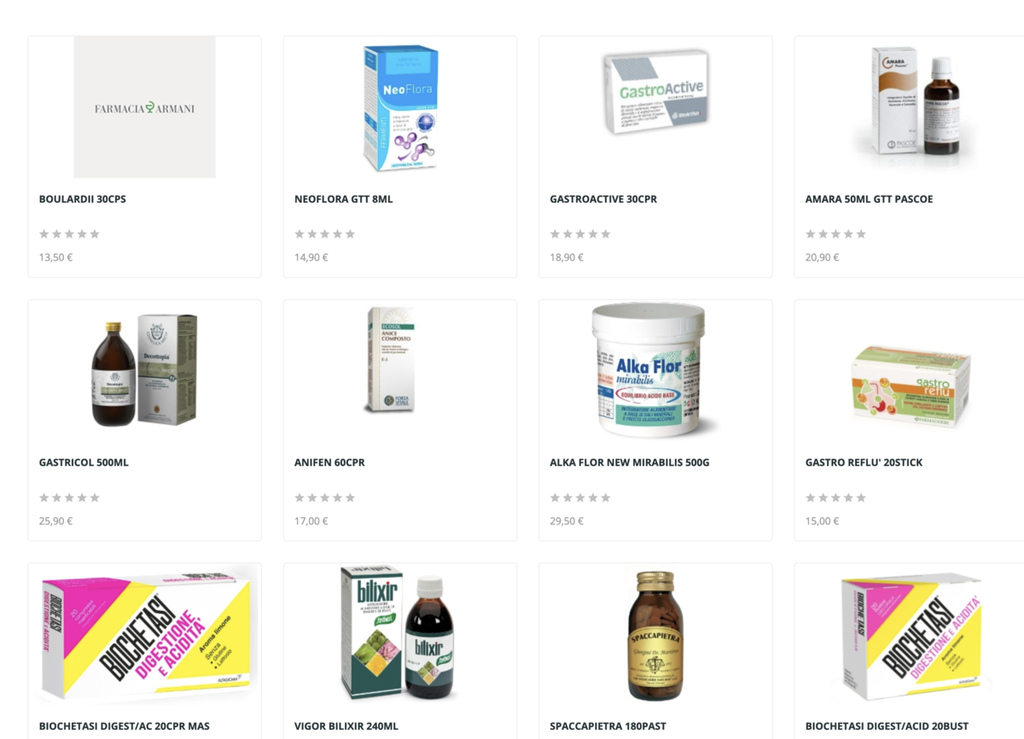The width and height of the screenshot is (1024, 739).
Task: Open ANIFEN 60CPR product title
Action: coord(330,462)
